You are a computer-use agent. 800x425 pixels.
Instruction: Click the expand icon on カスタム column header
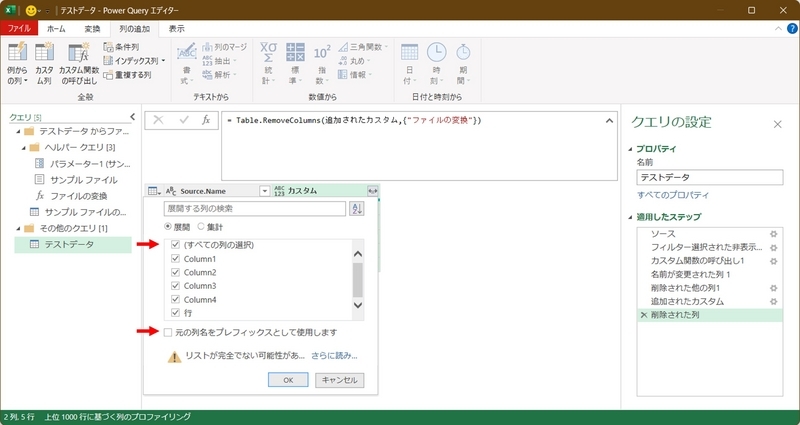click(372, 191)
